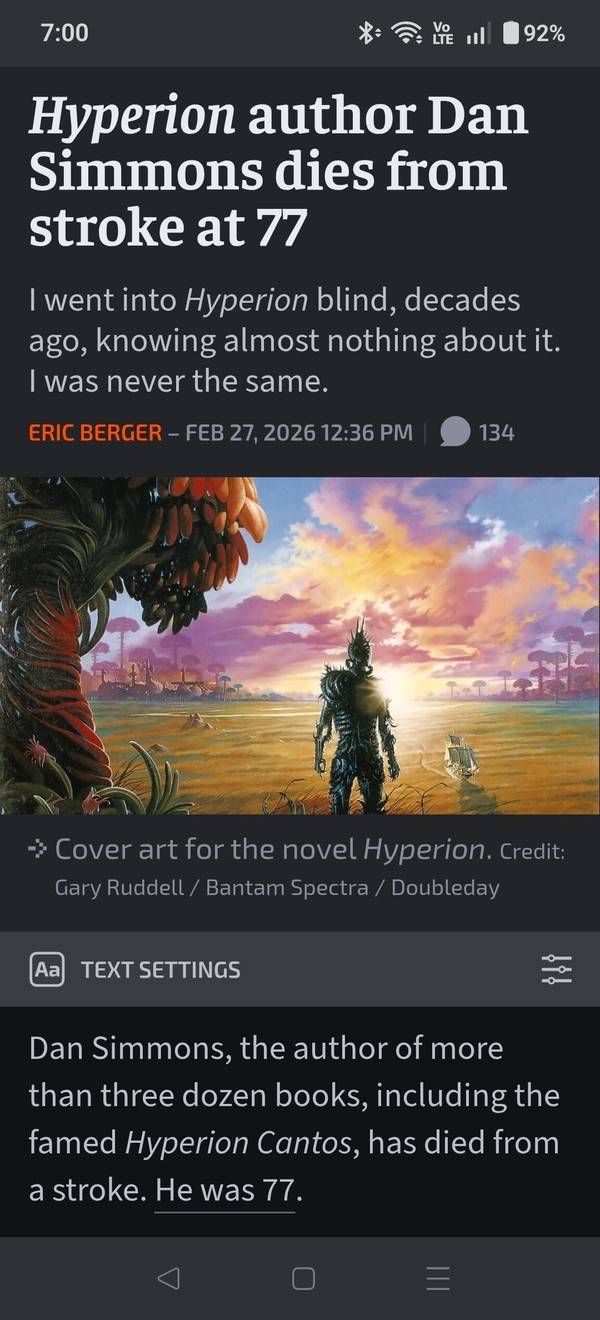Open the comments speech bubble icon
This screenshot has width=600, height=1320.
[x=456, y=432]
